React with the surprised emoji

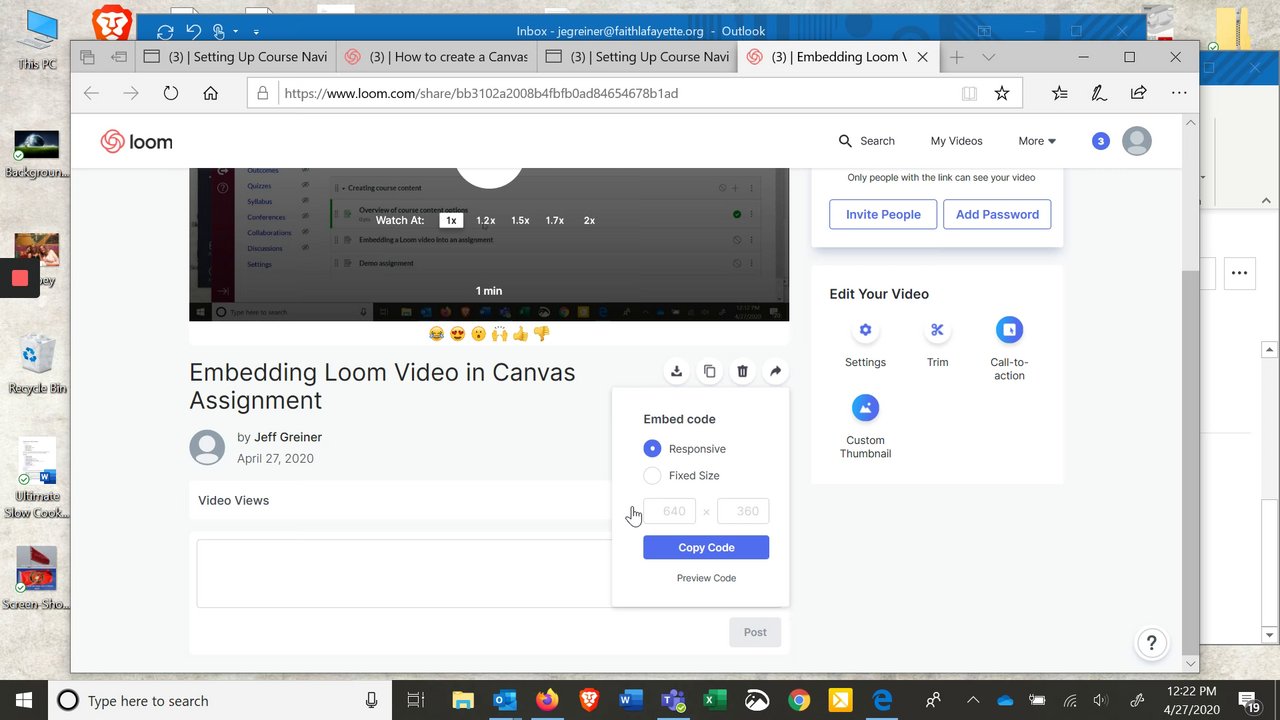[x=478, y=334]
